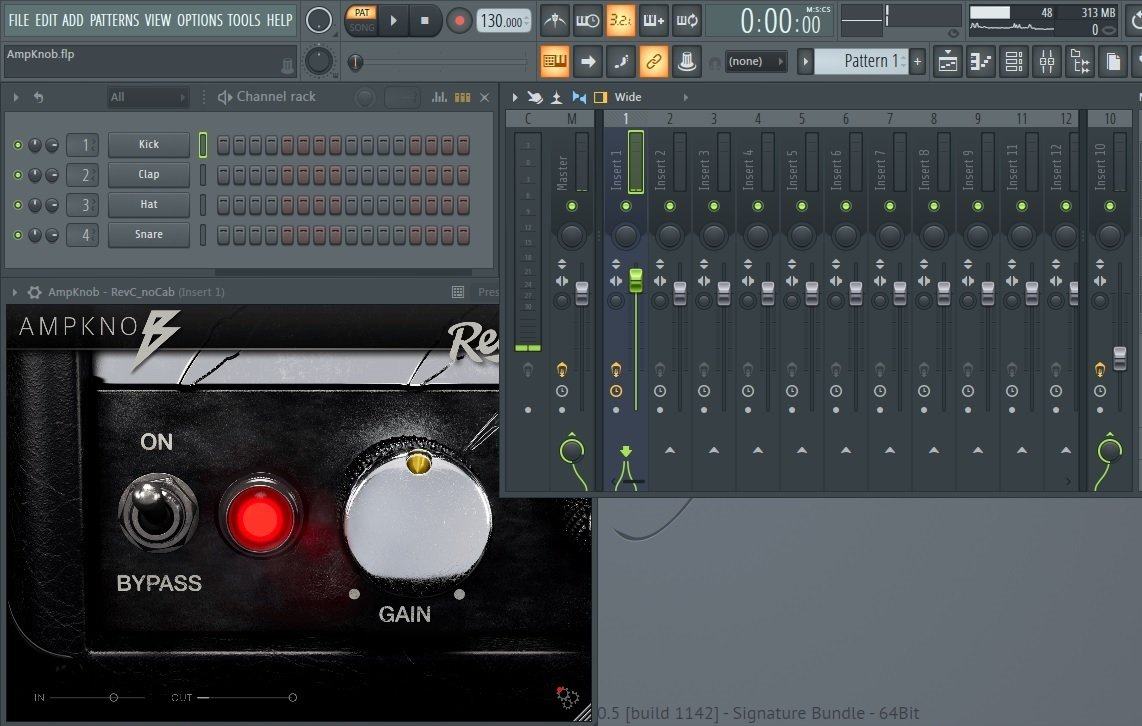Click the AmpKnob GAIN knob
The image size is (1142, 726).
pos(417,516)
